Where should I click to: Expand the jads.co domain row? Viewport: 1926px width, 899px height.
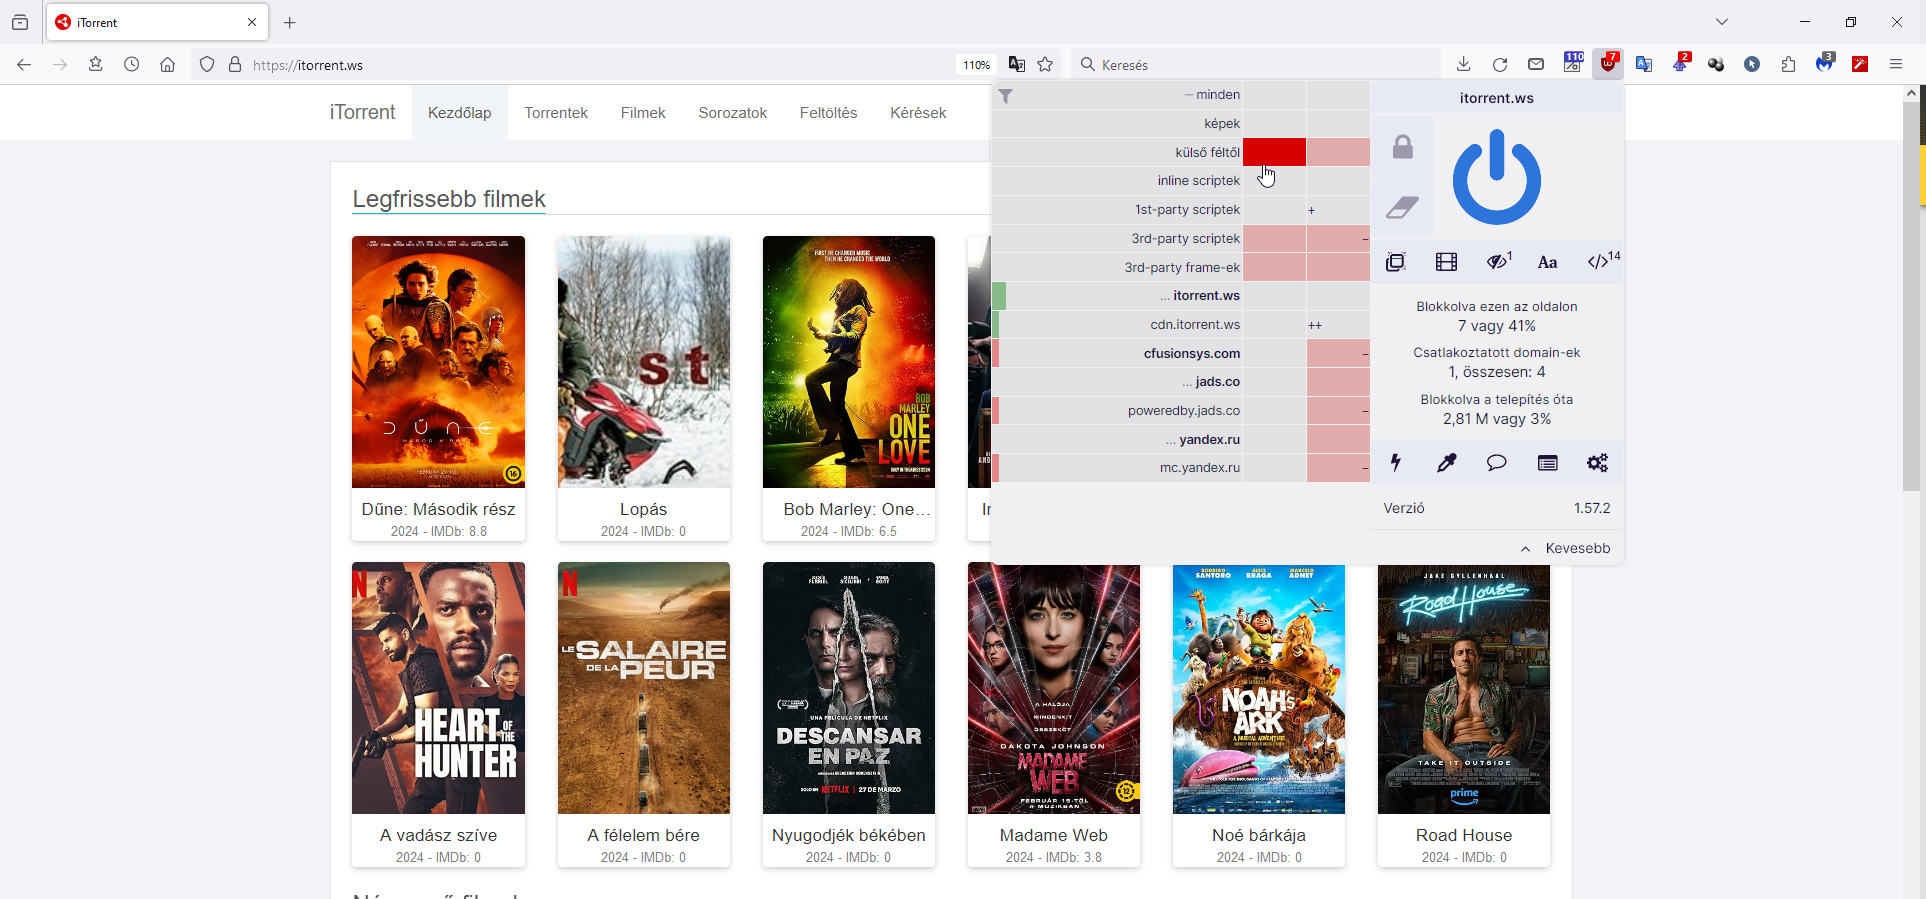pyautogui.click(x=1118, y=382)
